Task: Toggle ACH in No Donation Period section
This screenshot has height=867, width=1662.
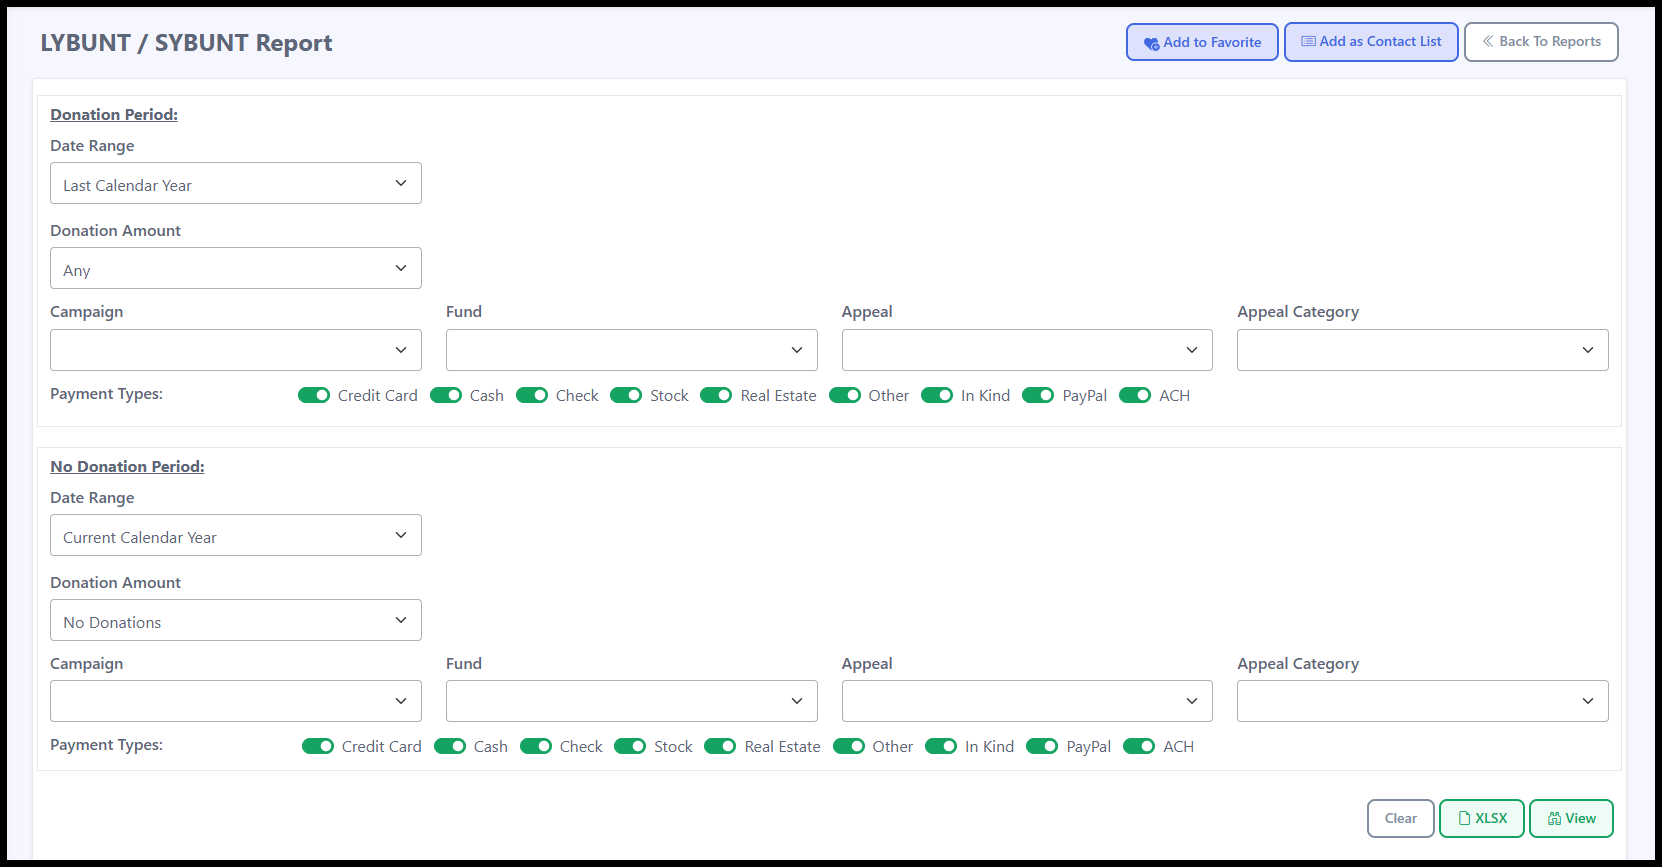Action: (x=1139, y=746)
